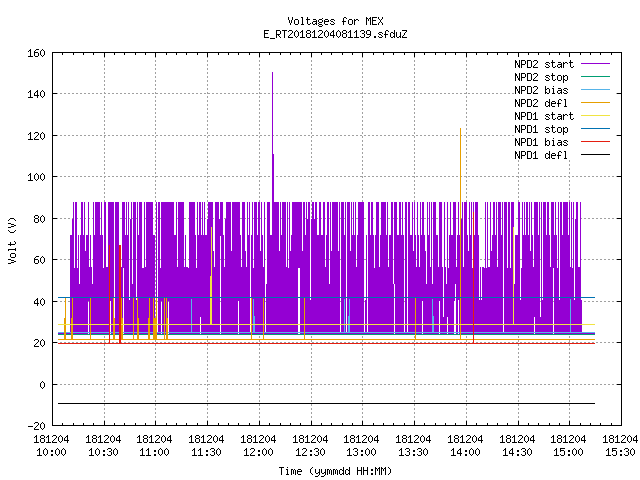This screenshot has width=640, height=480.
Task: Click the red line sample for NPD1 bias
Action: [x=595, y=142]
